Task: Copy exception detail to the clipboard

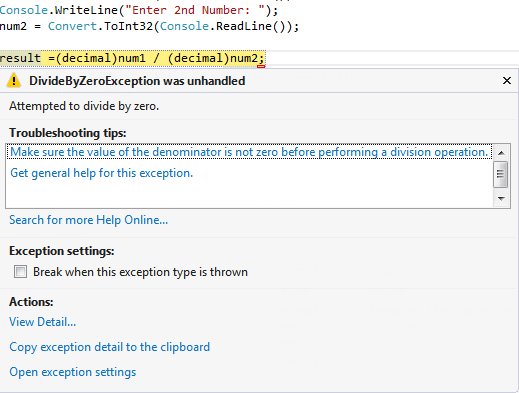Action: tap(110, 347)
